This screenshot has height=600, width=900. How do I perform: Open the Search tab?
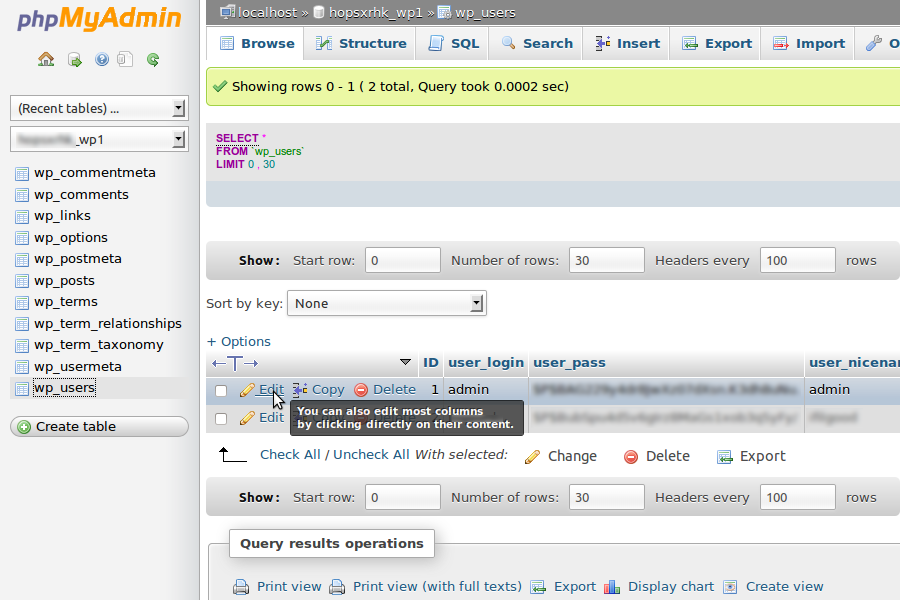coord(537,44)
